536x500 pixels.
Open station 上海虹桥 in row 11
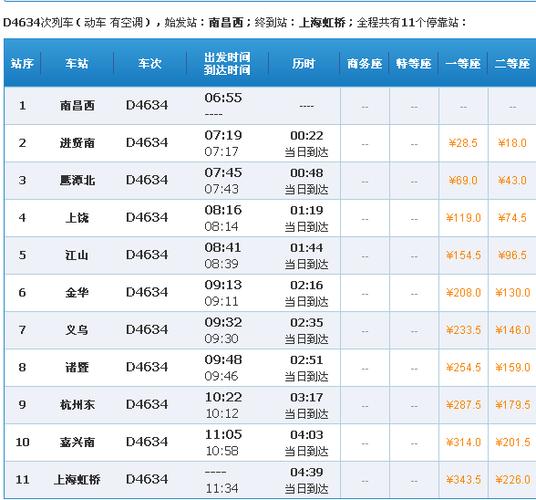click(77, 479)
